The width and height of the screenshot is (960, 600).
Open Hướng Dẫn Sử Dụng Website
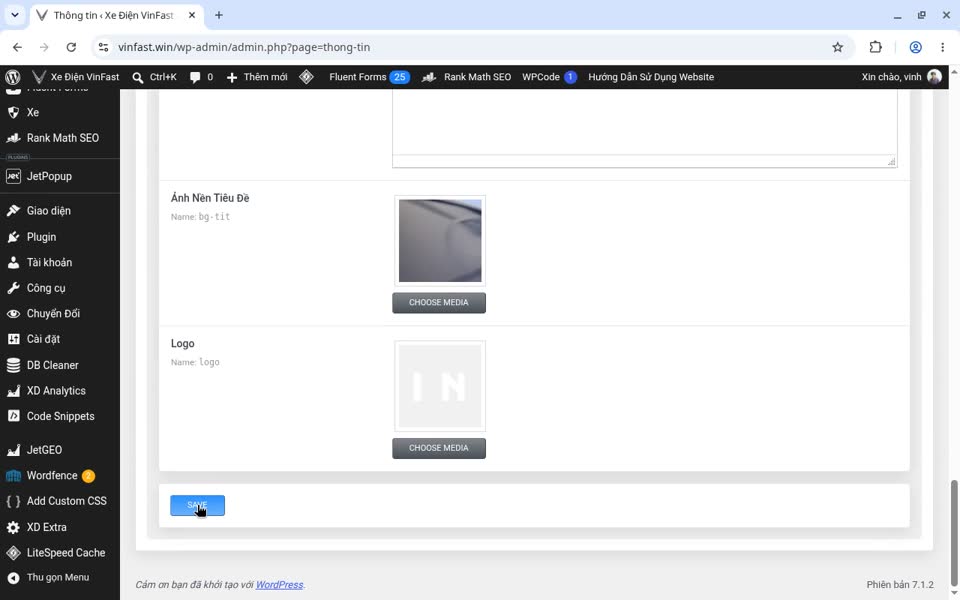click(651, 77)
